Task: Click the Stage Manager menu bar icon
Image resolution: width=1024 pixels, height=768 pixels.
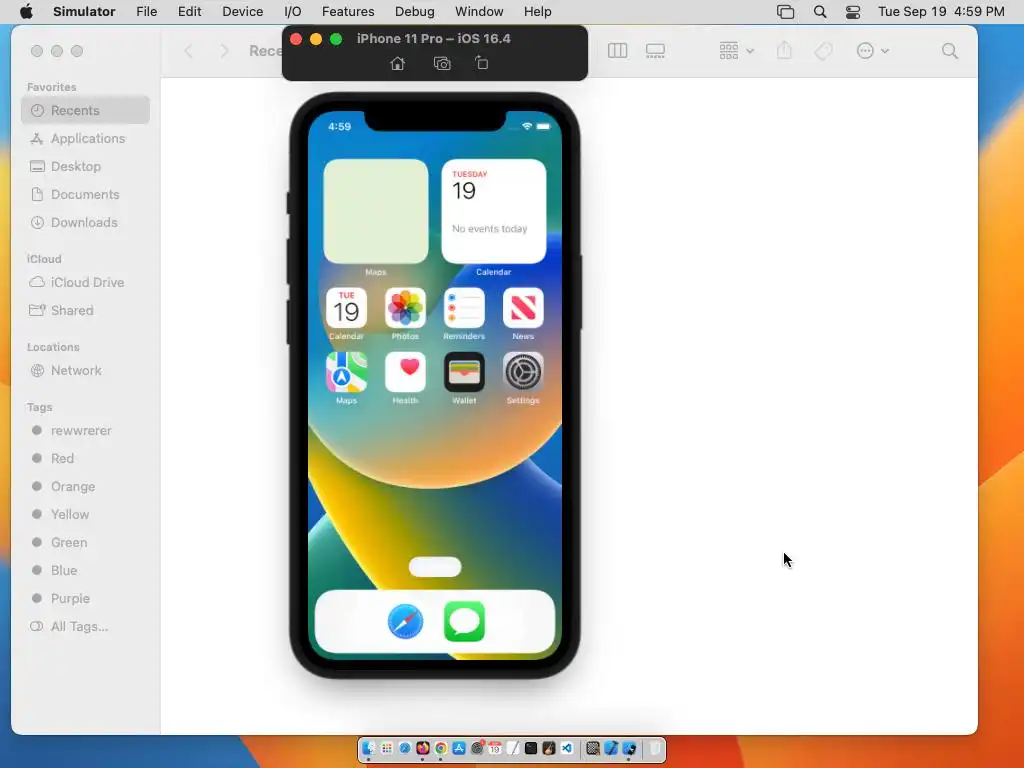Action: (786, 12)
